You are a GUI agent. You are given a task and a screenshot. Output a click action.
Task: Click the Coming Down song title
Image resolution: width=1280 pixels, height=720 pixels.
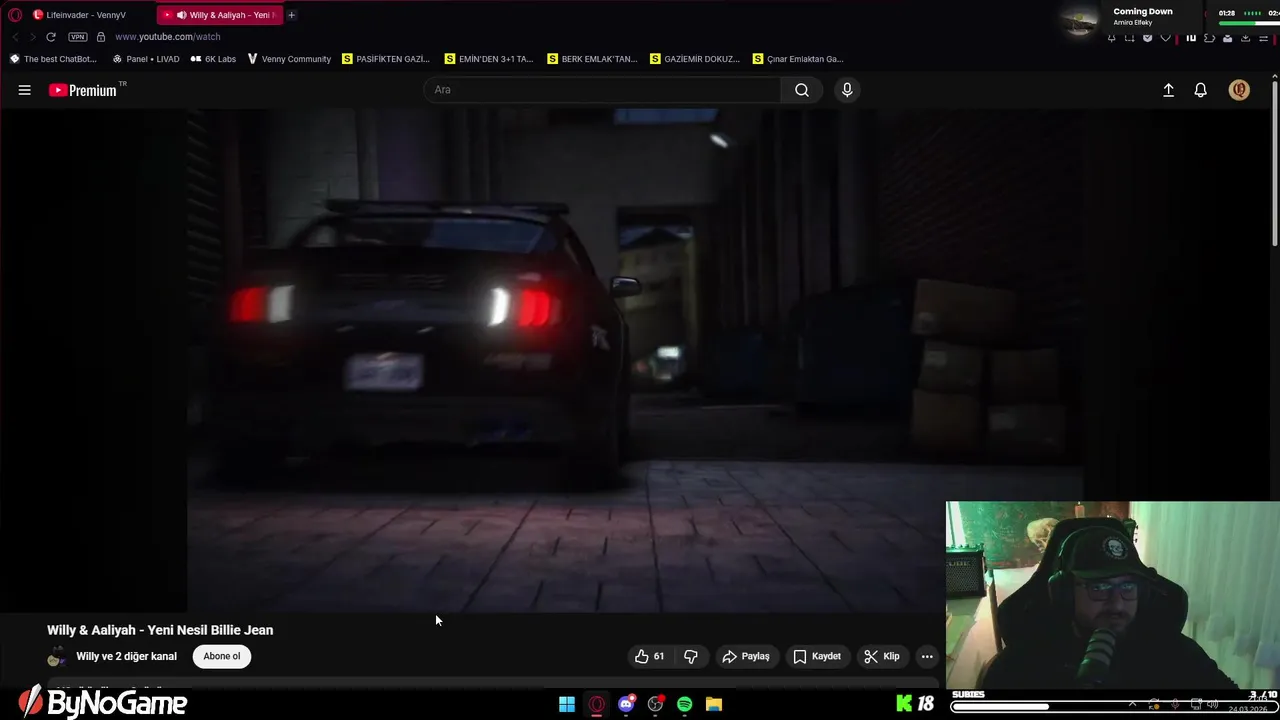[1143, 12]
